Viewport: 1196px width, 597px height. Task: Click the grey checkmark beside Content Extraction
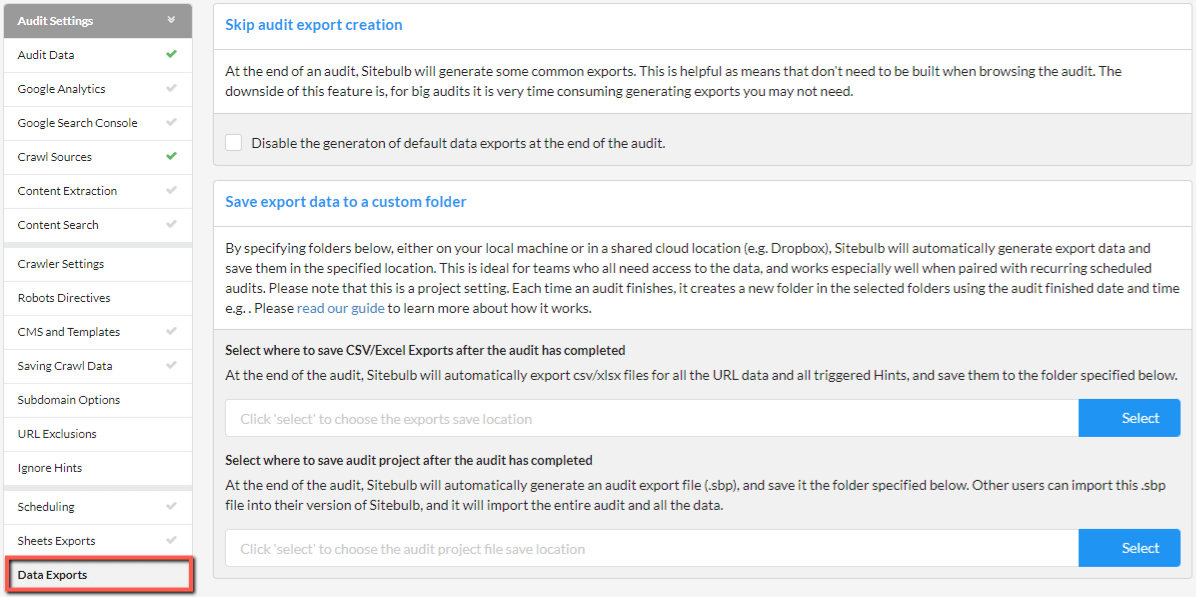point(172,190)
